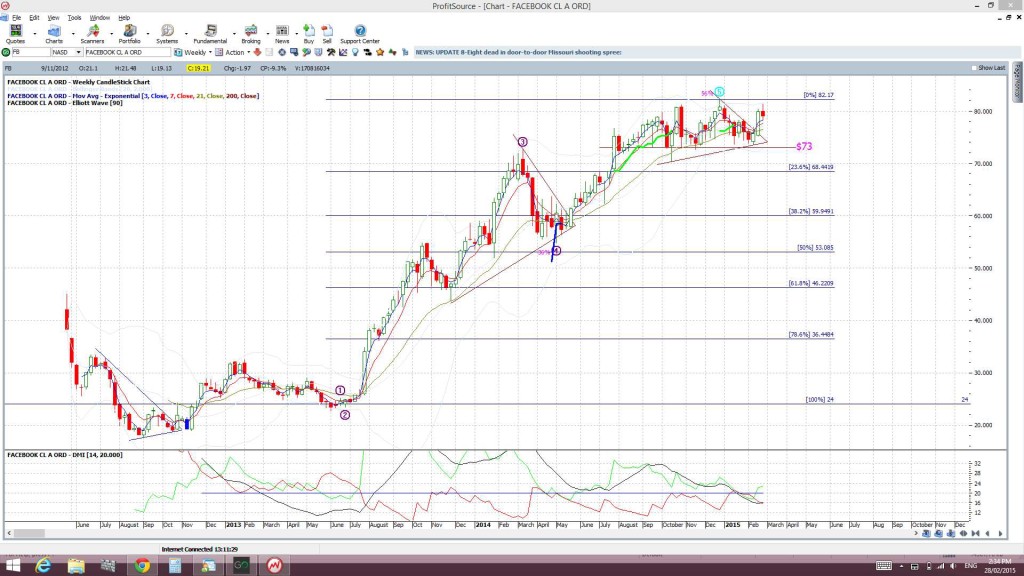Open File Explorer from the taskbar
Viewport: 1024px width, 576px height.
point(76,566)
